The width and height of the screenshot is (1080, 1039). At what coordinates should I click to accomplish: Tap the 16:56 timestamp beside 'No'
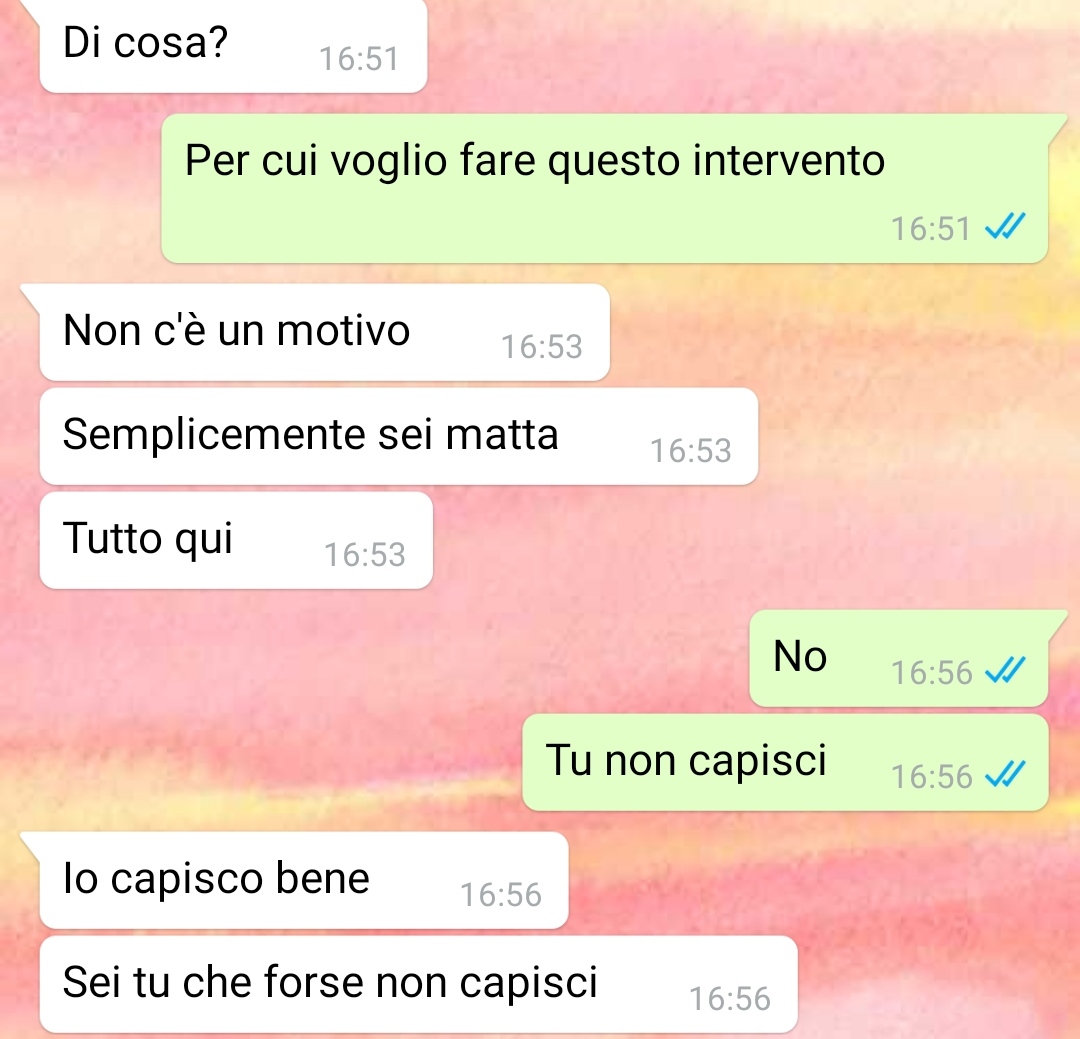(931, 672)
